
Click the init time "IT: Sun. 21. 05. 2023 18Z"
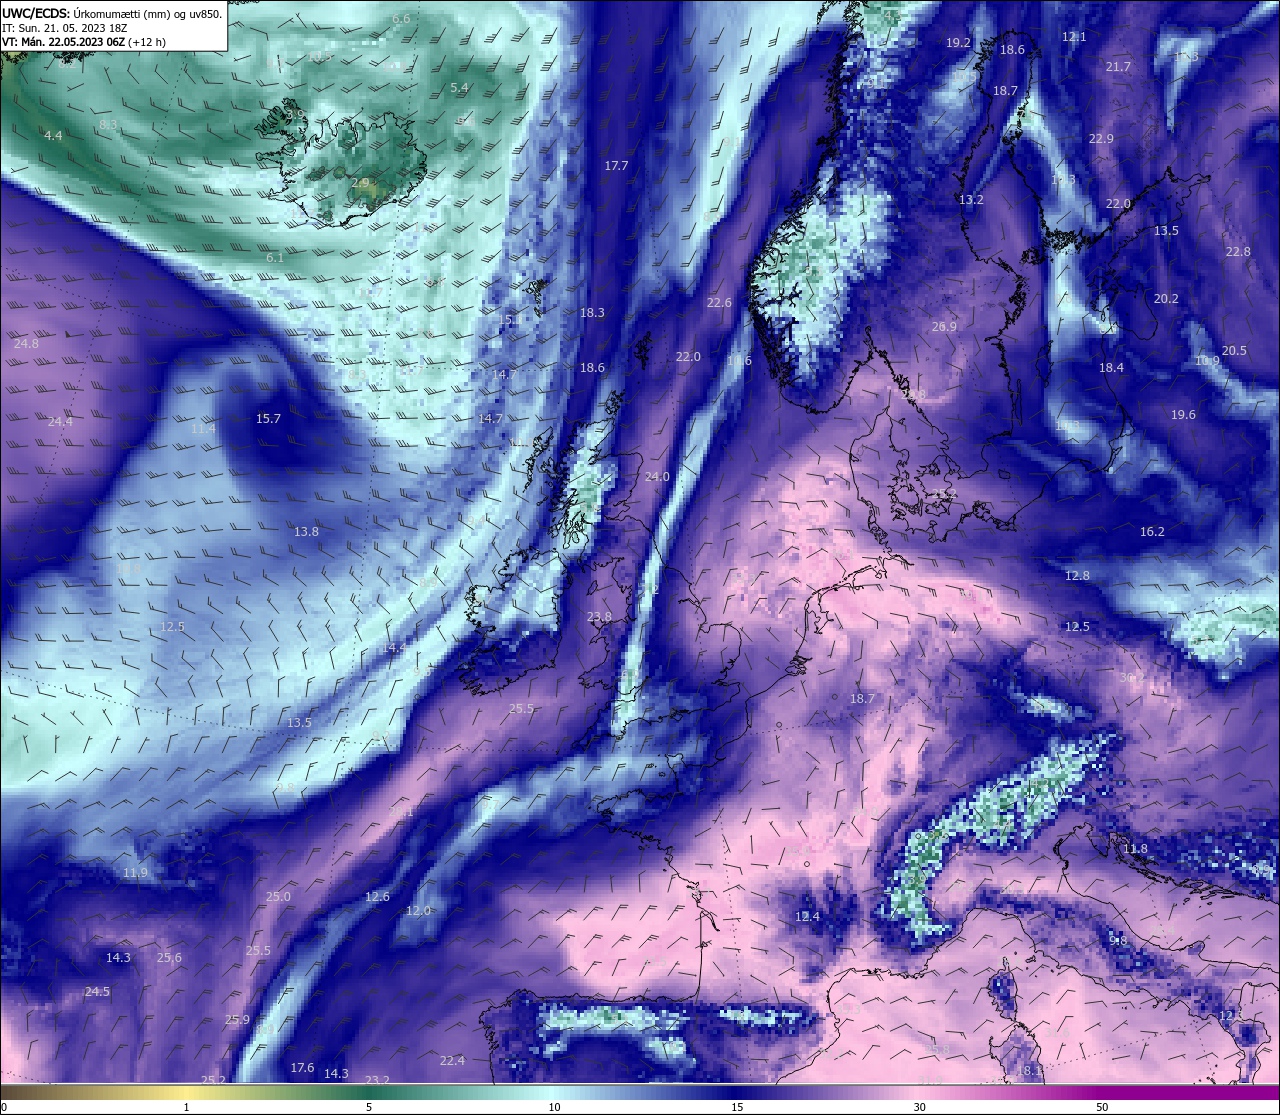(65, 28)
